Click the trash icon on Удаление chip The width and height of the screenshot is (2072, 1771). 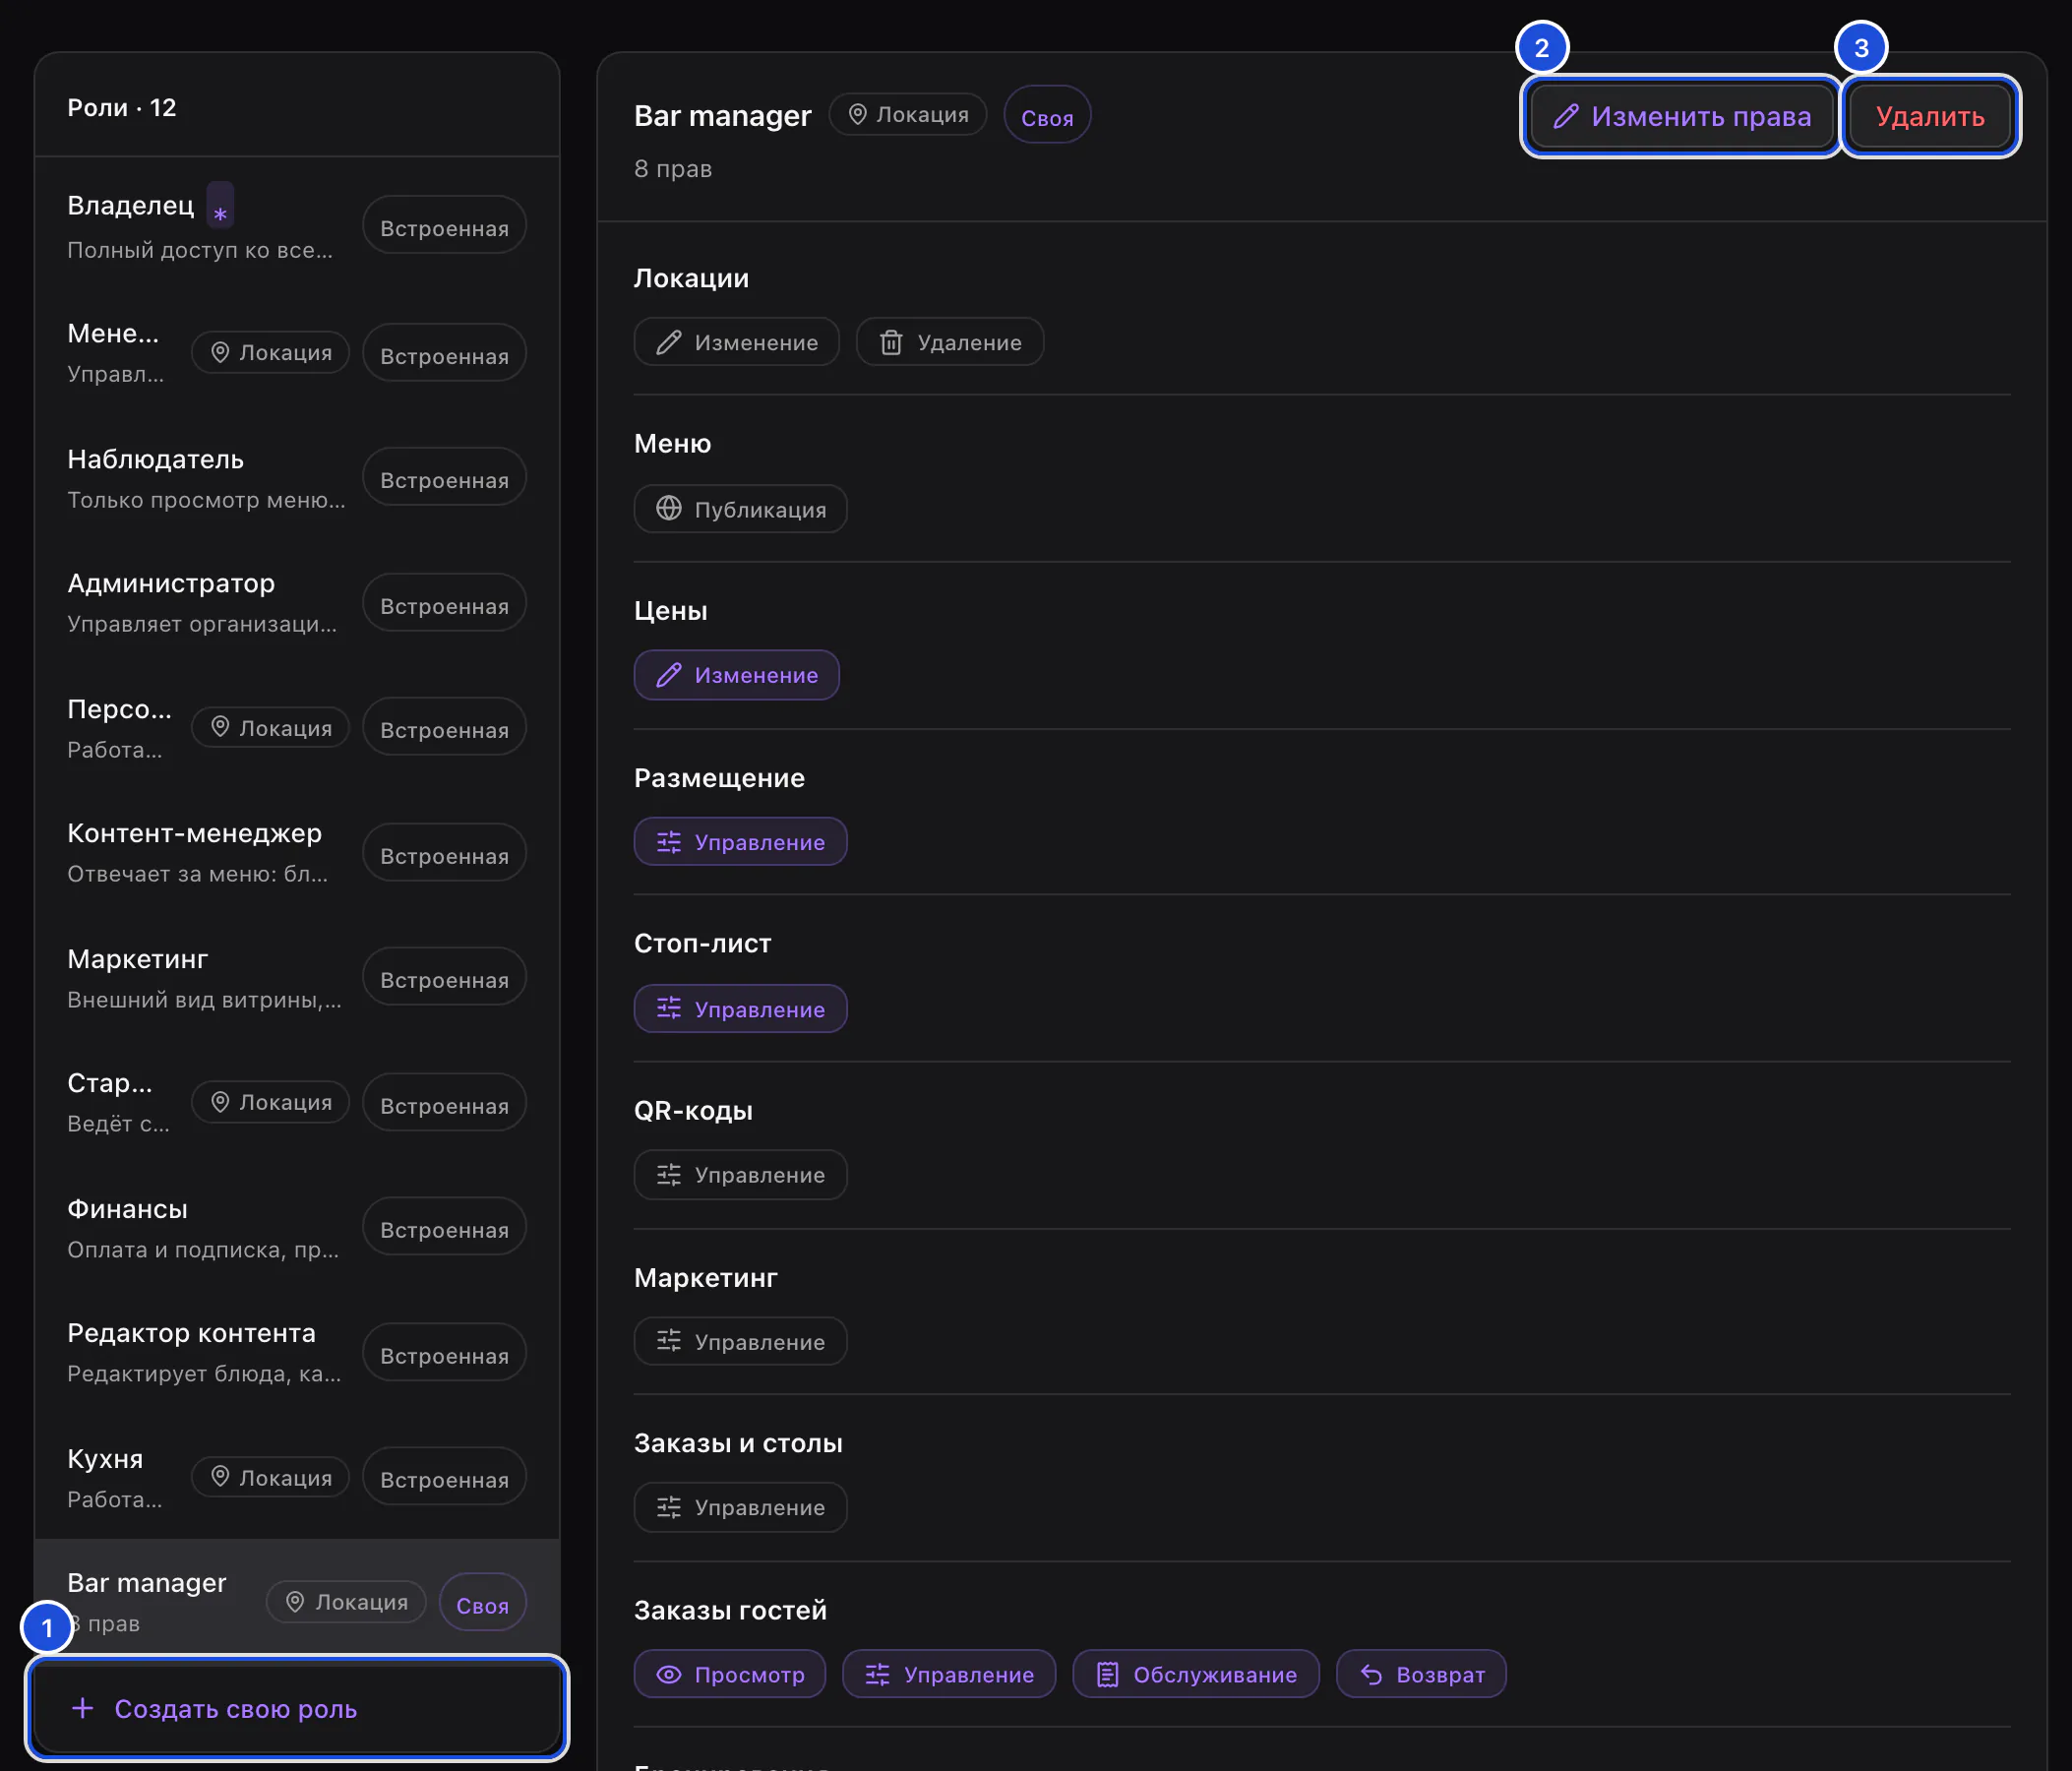click(x=891, y=343)
